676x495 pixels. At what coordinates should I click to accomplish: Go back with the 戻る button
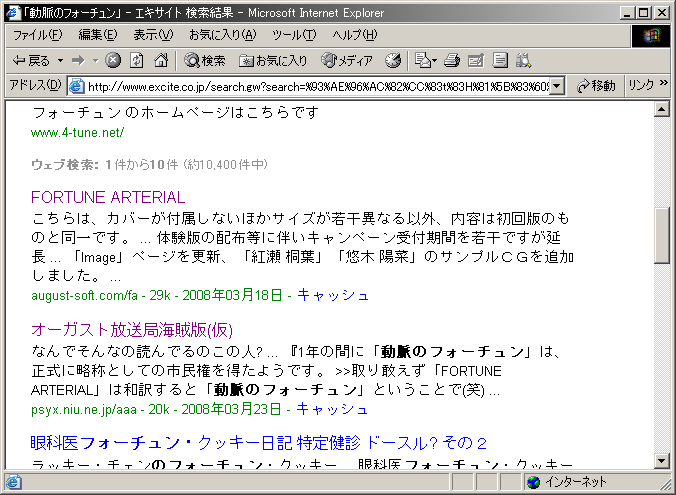[31, 61]
